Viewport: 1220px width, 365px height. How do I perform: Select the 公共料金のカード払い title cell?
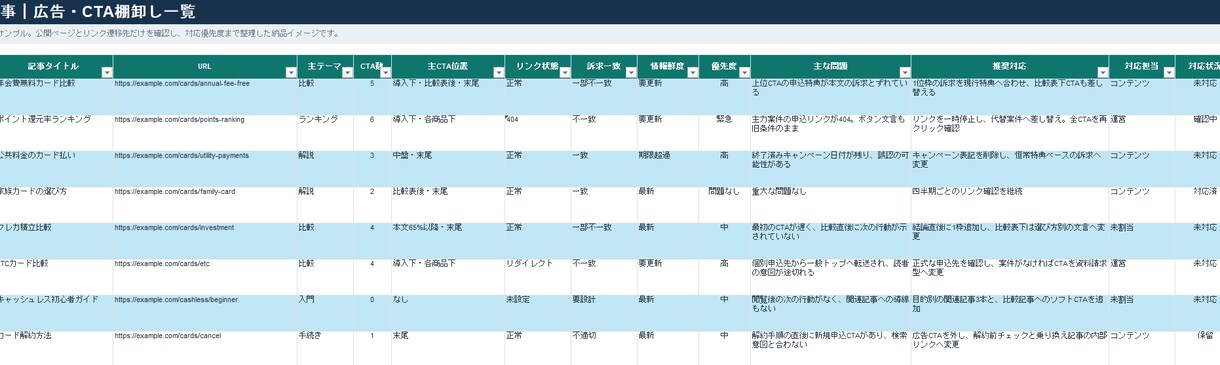point(56,169)
